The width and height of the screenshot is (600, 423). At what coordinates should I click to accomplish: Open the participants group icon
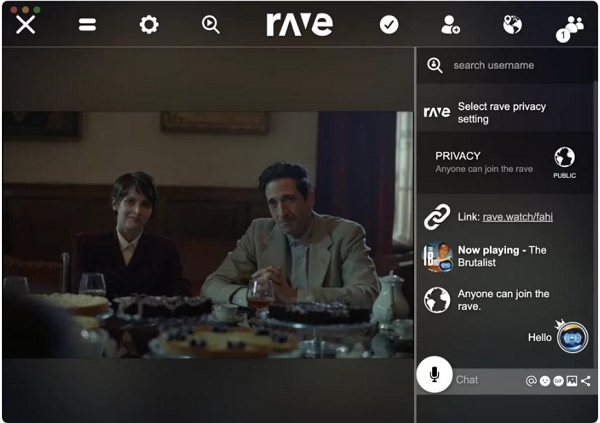[573, 26]
